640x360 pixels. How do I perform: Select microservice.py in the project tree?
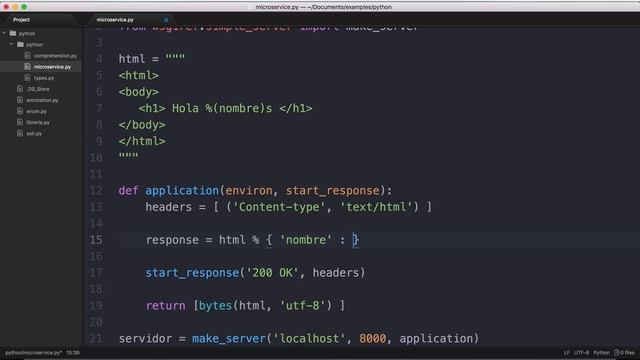tap(52, 67)
